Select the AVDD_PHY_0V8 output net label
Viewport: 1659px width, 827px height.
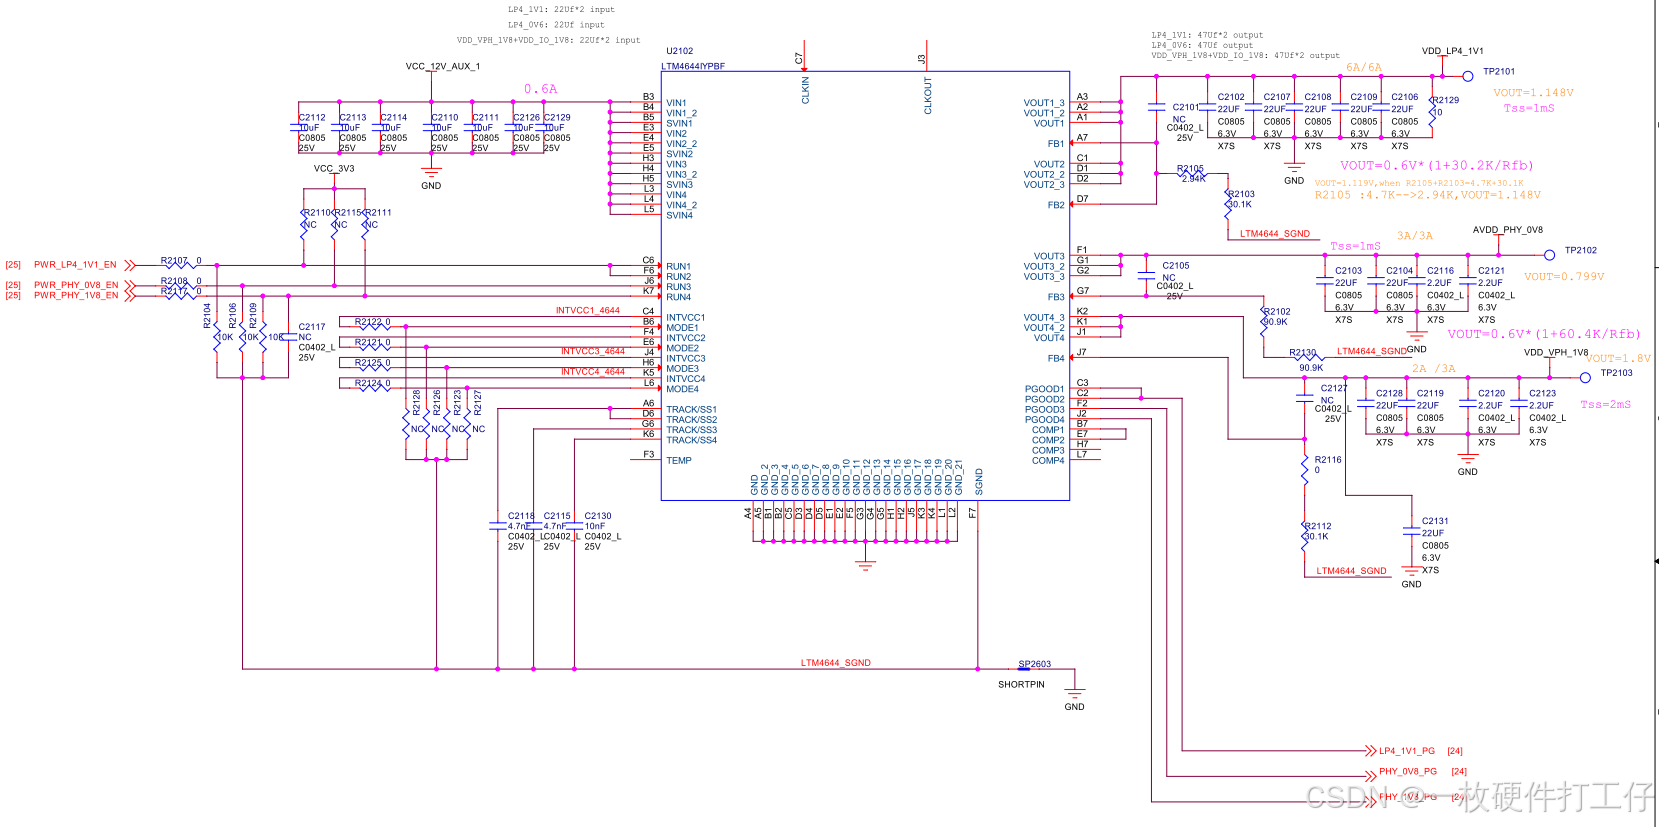(1508, 230)
